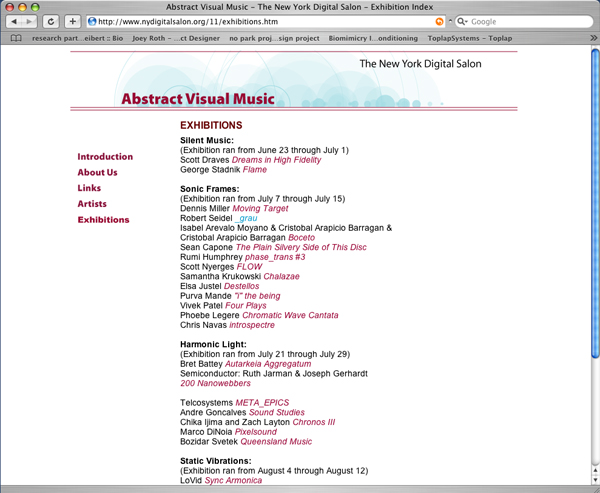Open the bookmarks library book icon
Image resolution: width=600 pixels, height=493 pixels.
[16, 38]
